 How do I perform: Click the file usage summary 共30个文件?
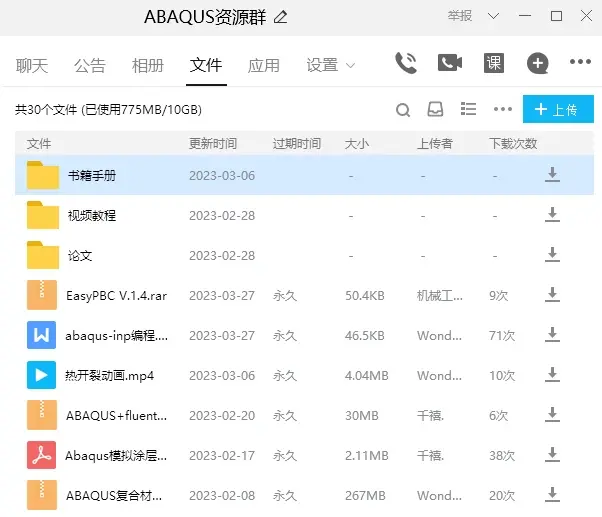tap(108, 110)
